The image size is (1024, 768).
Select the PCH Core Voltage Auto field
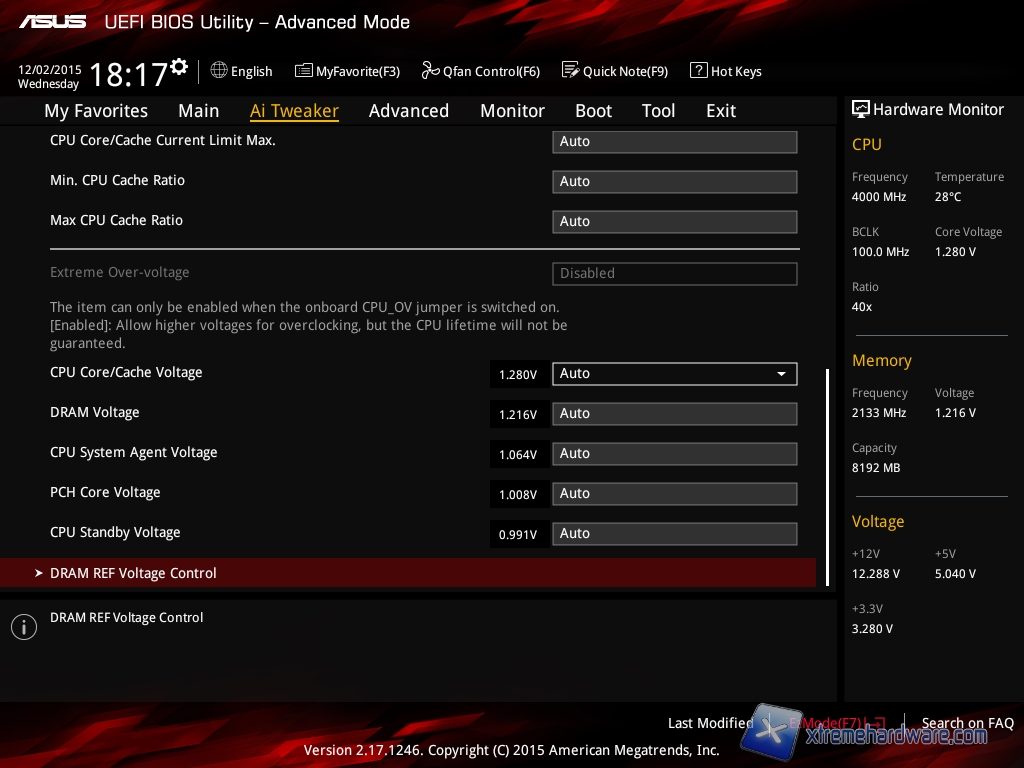674,494
